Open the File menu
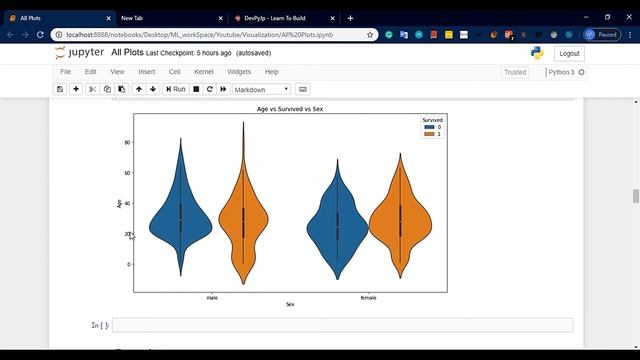The image size is (640, 360). (x=66, y=72)
